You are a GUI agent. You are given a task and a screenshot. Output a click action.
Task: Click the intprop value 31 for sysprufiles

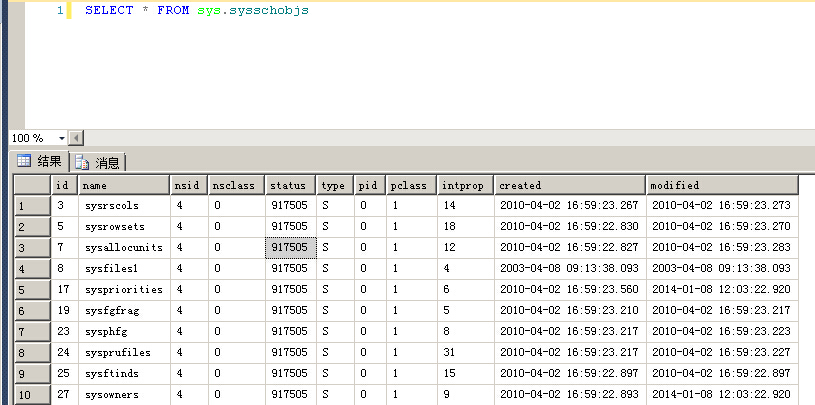(465, 352)
